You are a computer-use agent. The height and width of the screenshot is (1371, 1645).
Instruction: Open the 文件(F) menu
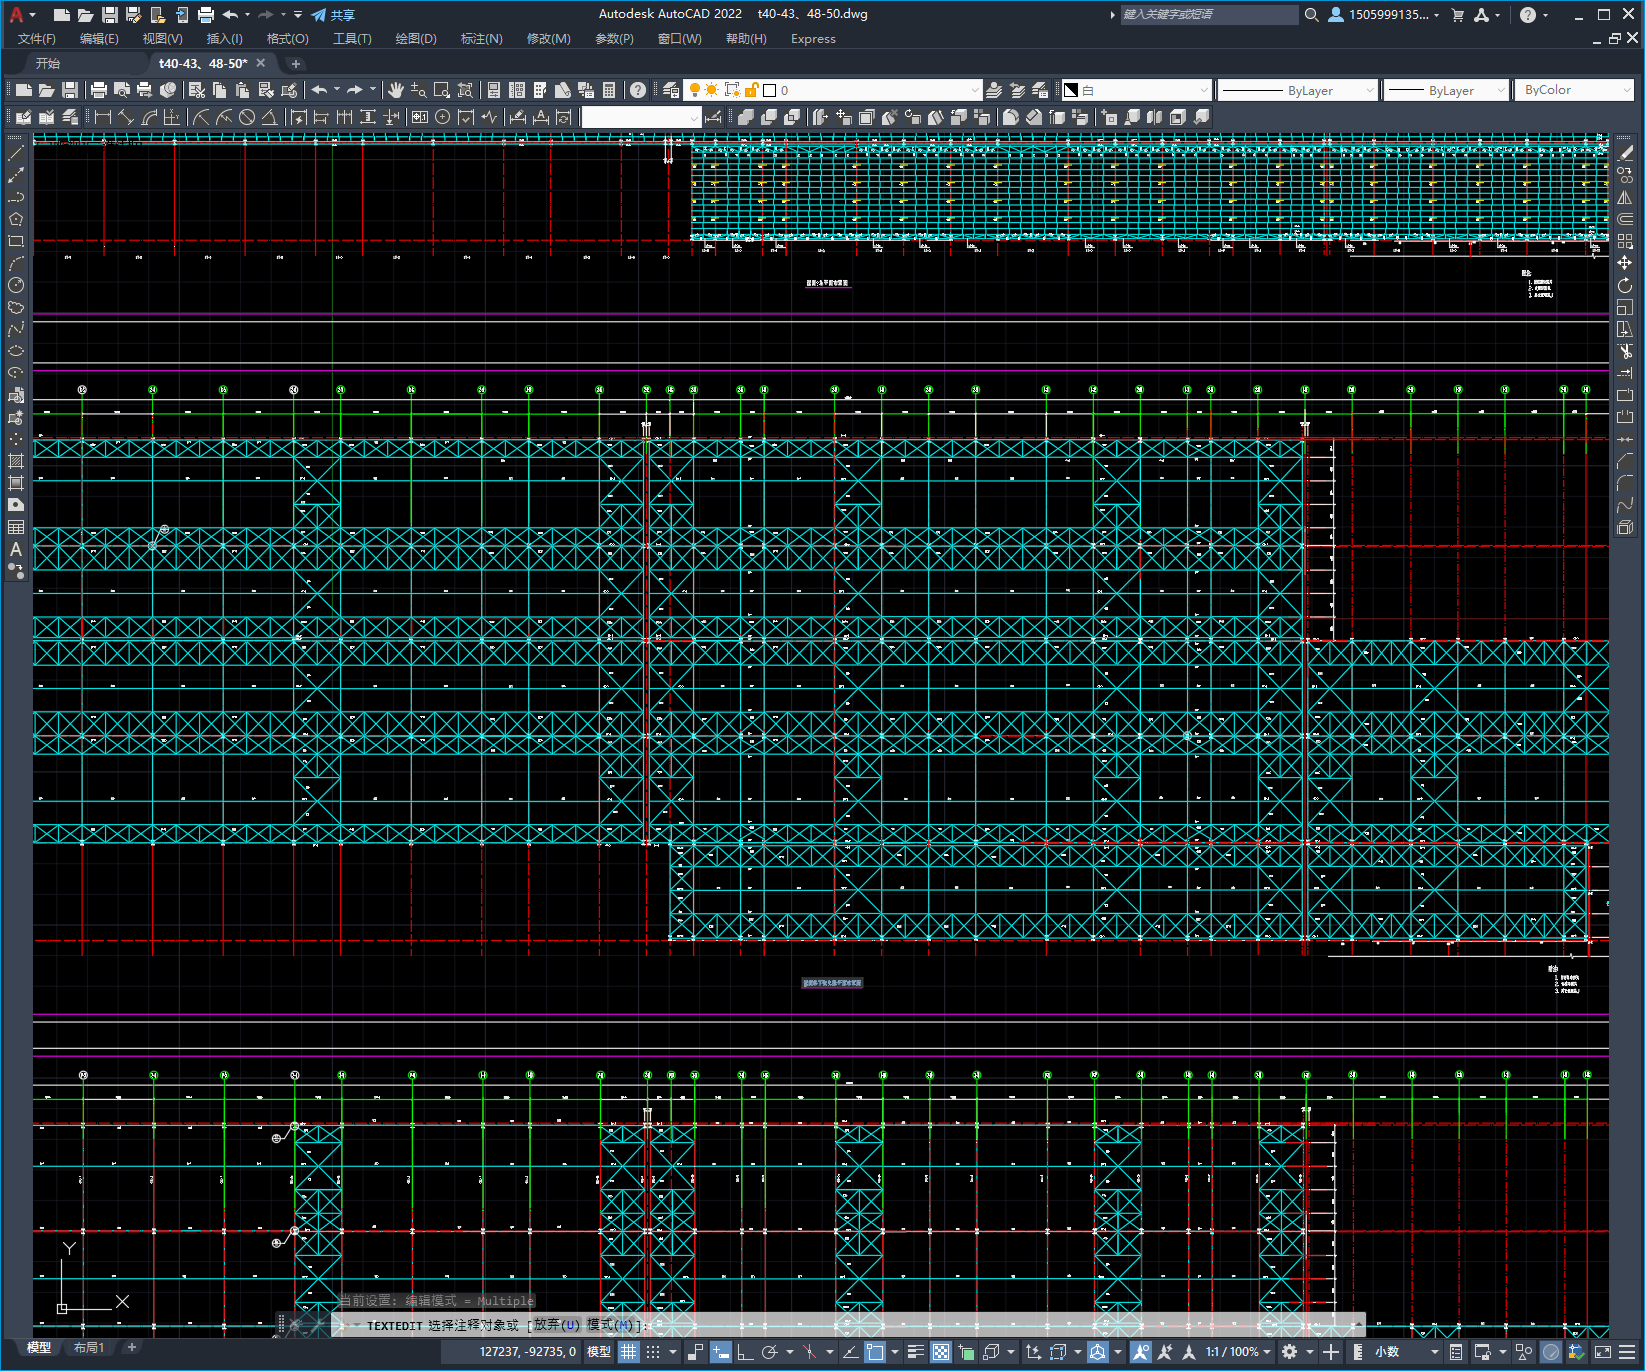[x=37, y=39]
